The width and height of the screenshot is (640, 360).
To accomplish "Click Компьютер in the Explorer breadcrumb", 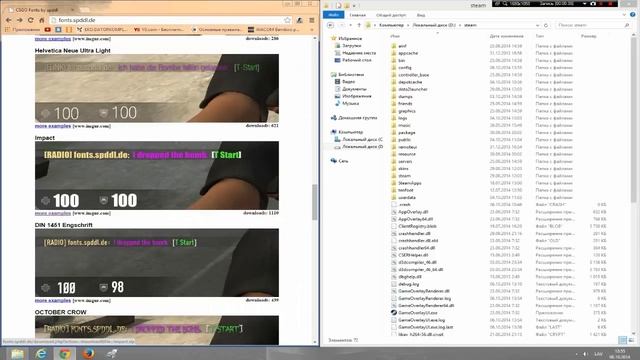I will point(391,25).
